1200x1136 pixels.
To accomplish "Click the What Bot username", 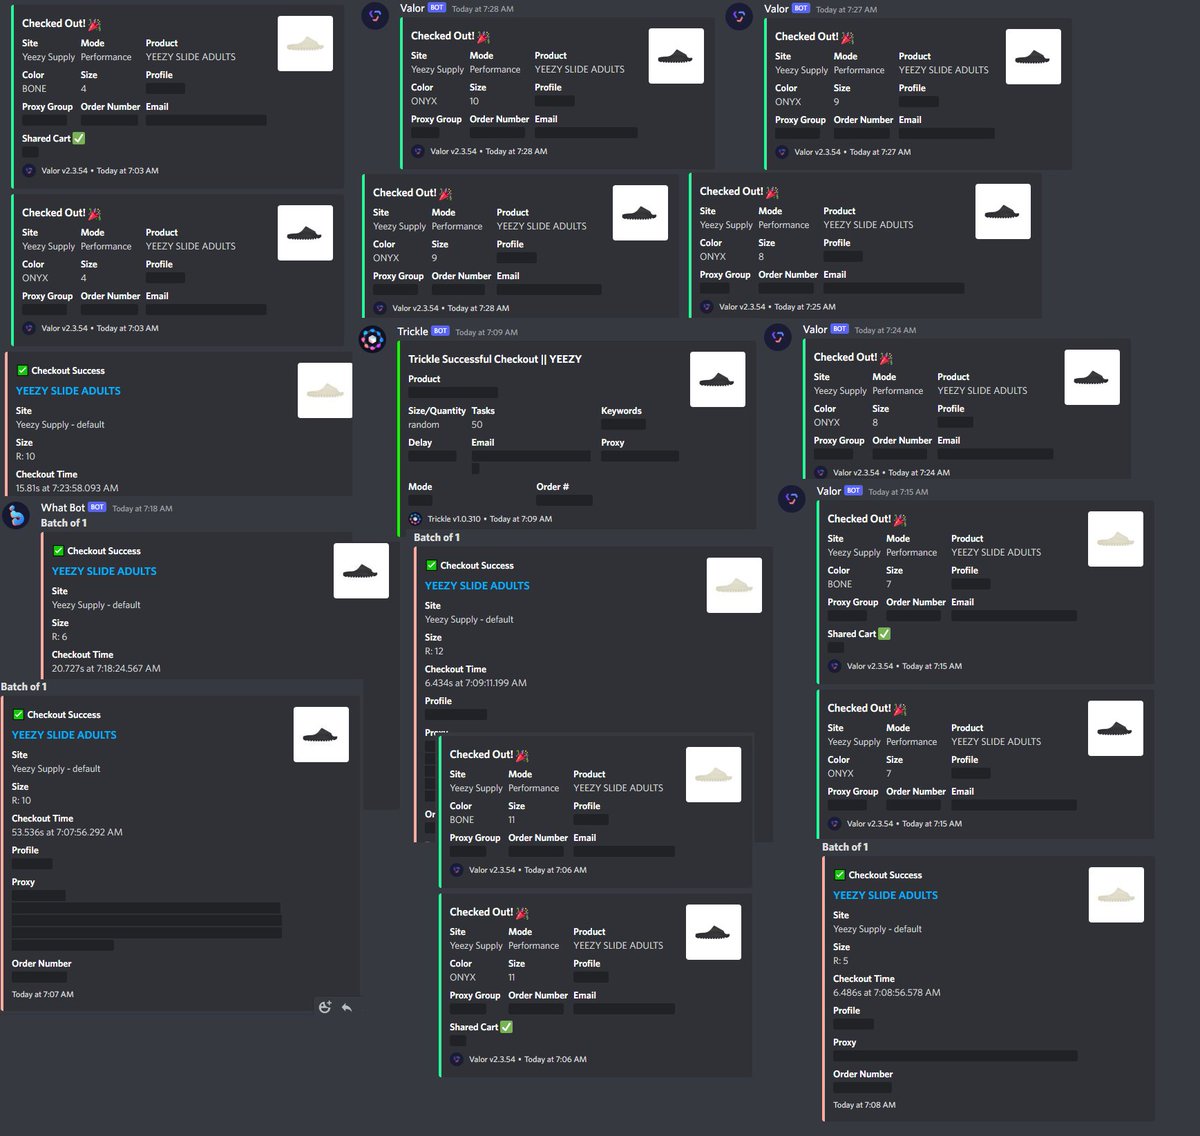I will (62, 508).
